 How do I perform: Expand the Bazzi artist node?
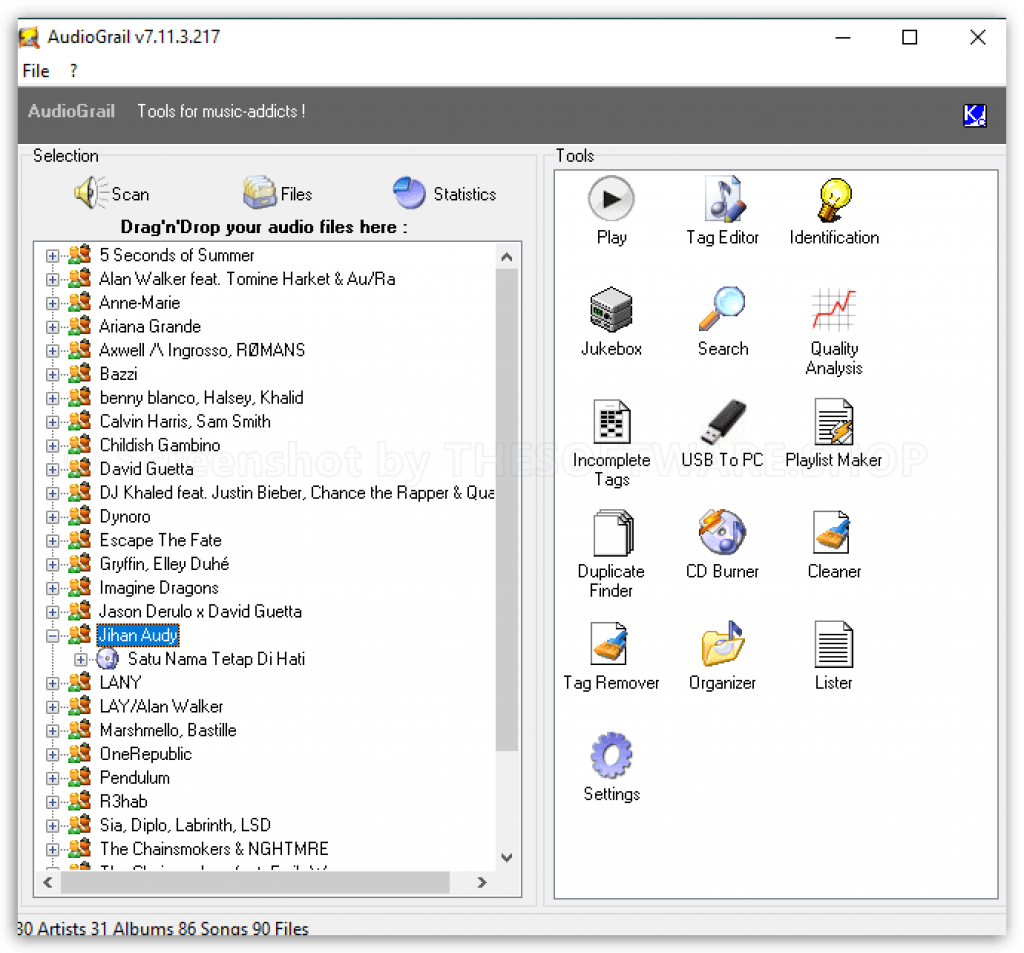click(x=52, y=375)
